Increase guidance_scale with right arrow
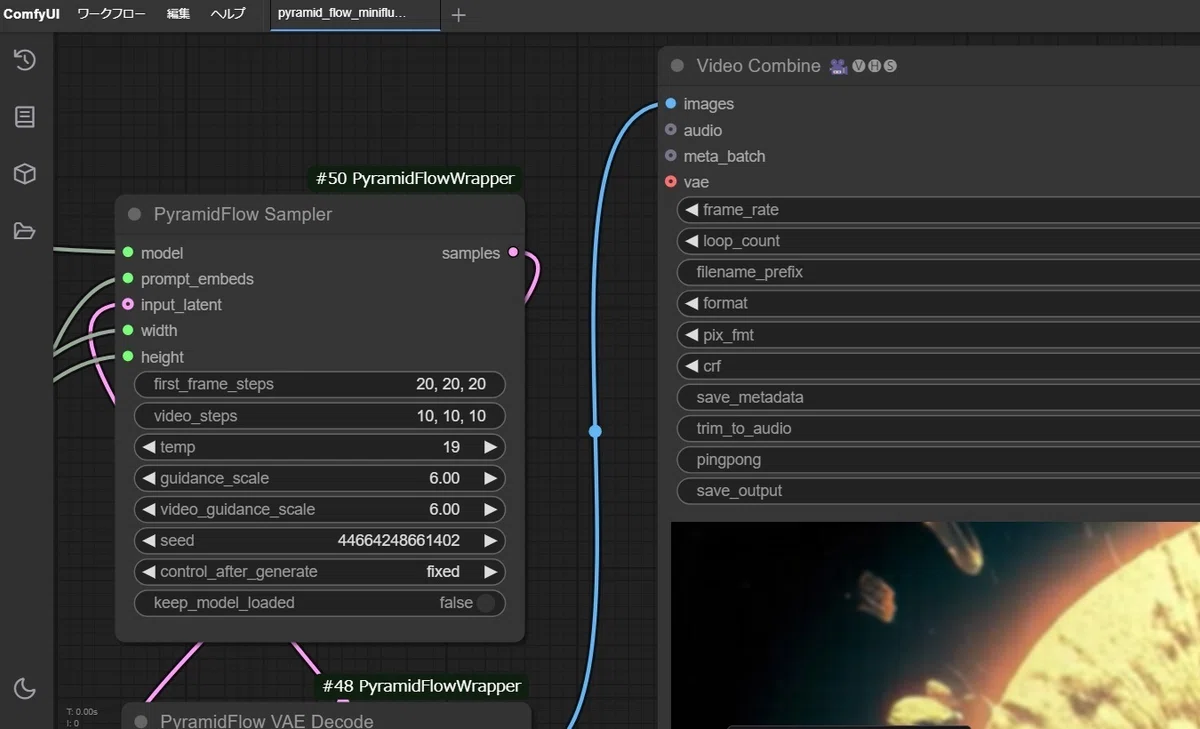This screenshot has height=729, width=1200. click(x=490, y=478)
